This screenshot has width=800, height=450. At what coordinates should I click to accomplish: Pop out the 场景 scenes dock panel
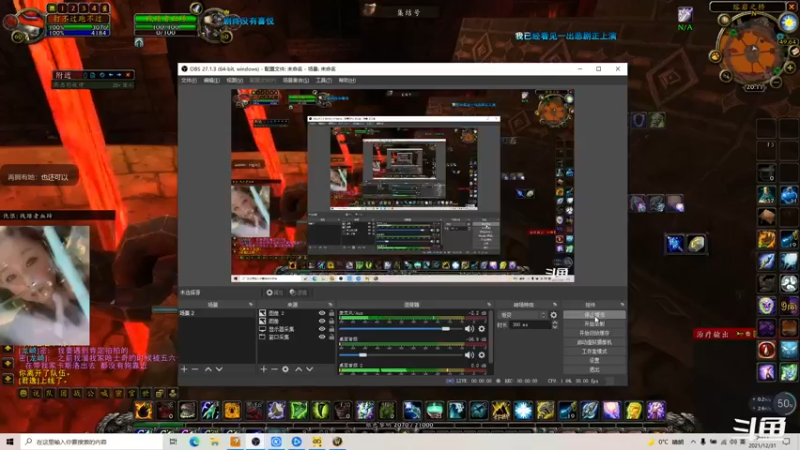[x=251, y=305]
